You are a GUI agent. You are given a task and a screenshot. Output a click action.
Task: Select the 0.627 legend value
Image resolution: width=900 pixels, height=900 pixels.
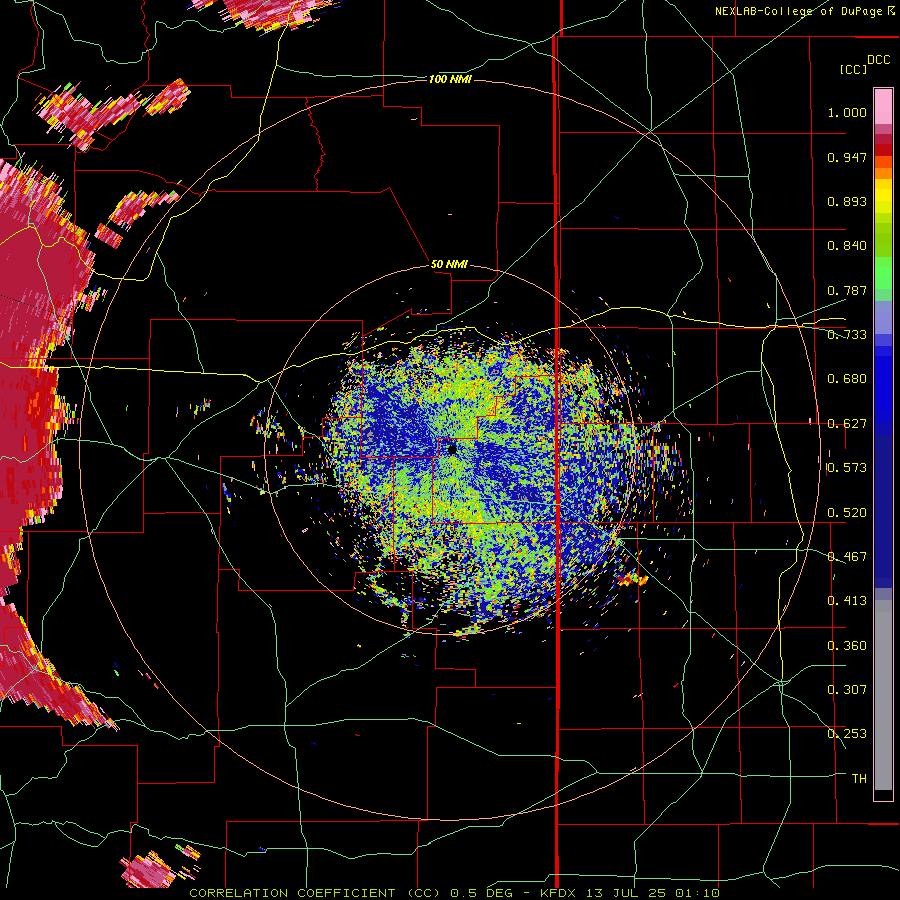847,424
